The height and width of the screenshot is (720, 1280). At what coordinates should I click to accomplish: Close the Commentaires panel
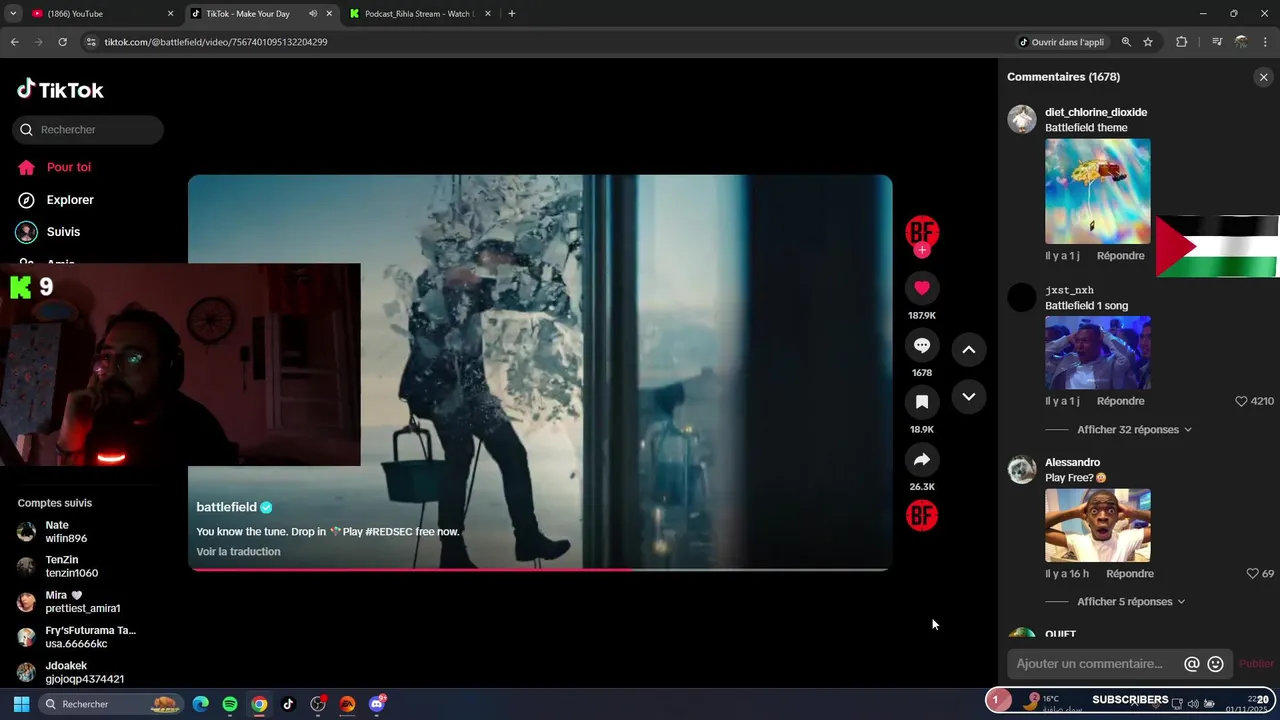click(x=1263, y=77)
